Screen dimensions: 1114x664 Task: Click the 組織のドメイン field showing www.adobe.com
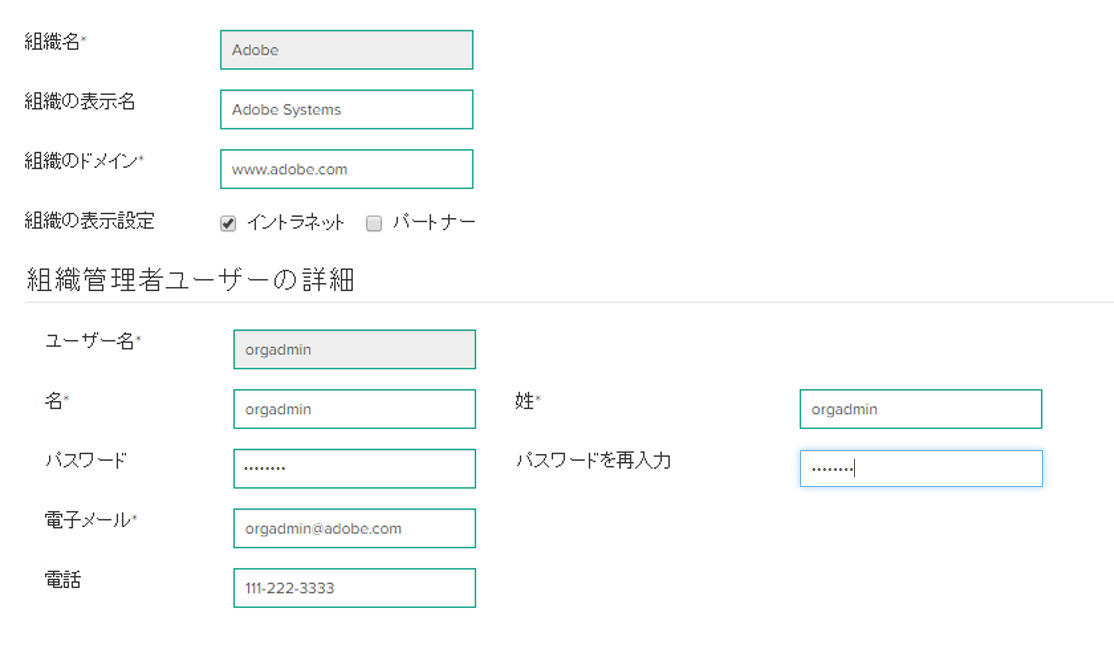pos(346,169)
